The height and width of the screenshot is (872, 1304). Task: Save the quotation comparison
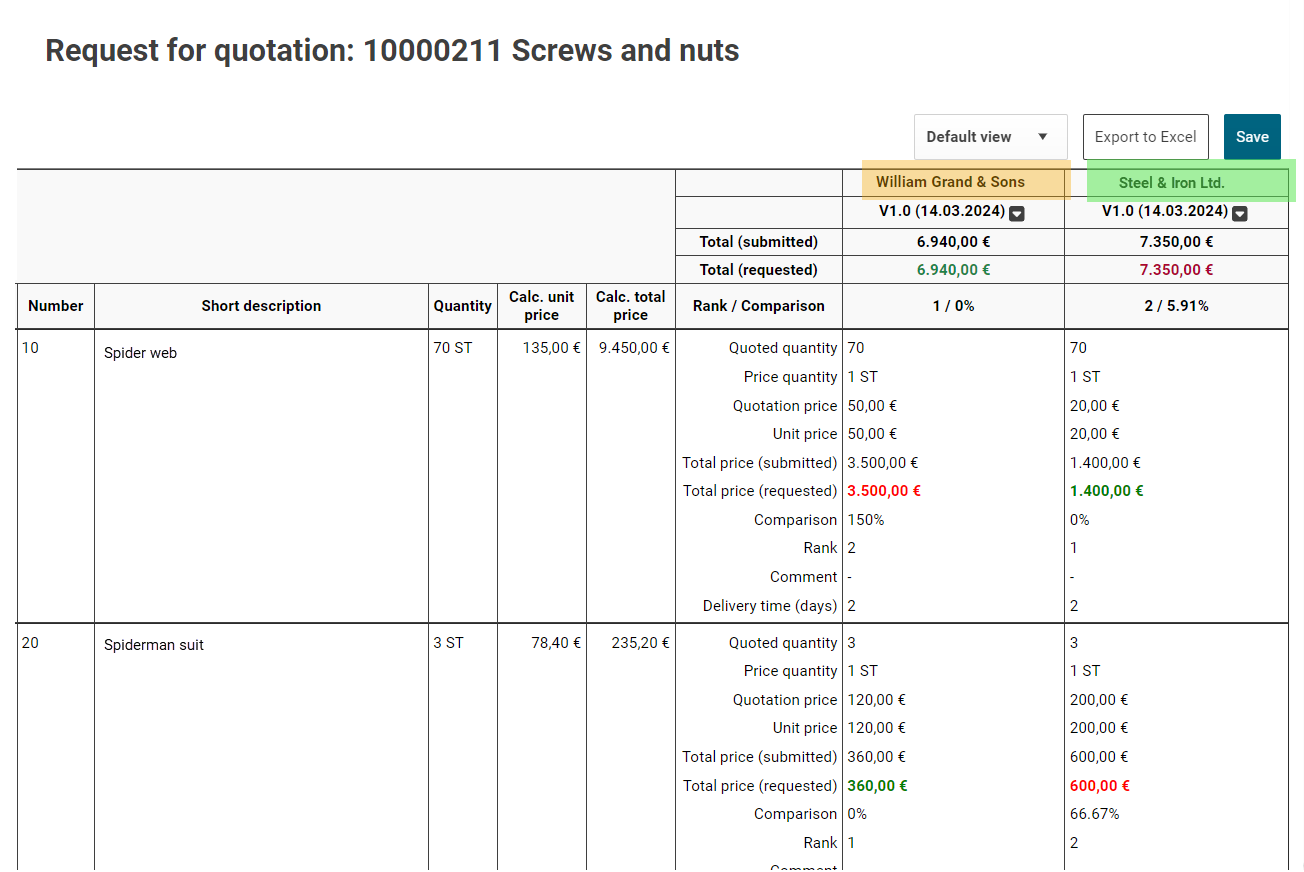[1251, 137]
